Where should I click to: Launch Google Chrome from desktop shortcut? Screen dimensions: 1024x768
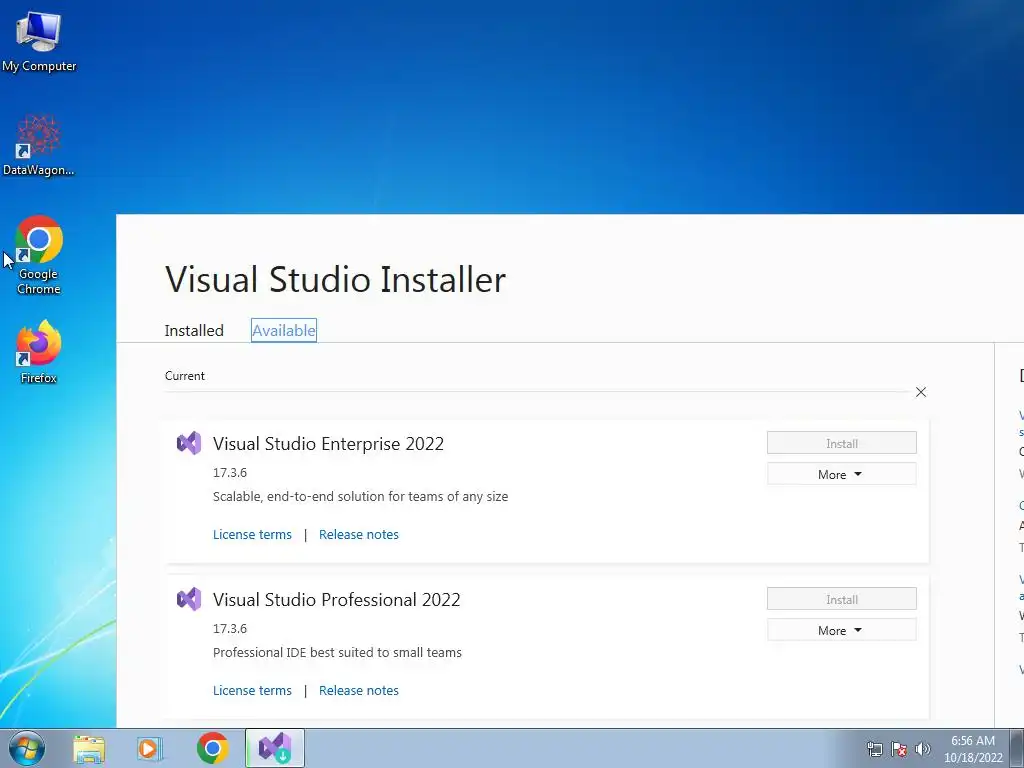pyautogui.click(x=39, y=255)
